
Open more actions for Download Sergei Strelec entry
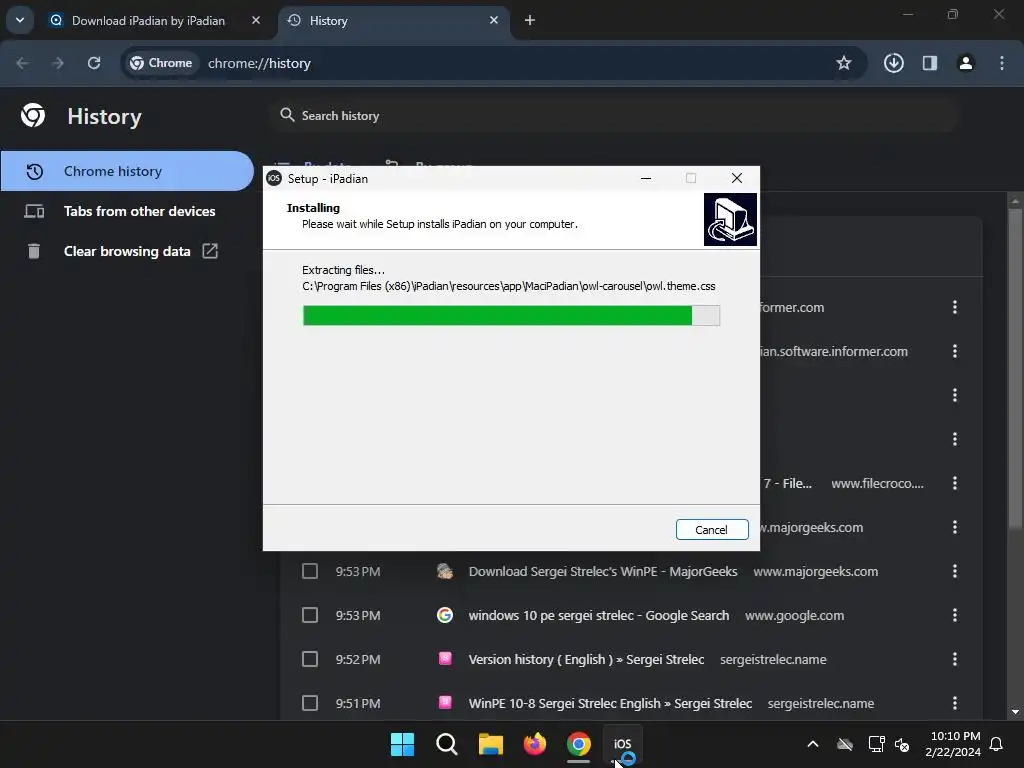coord(955,571)
